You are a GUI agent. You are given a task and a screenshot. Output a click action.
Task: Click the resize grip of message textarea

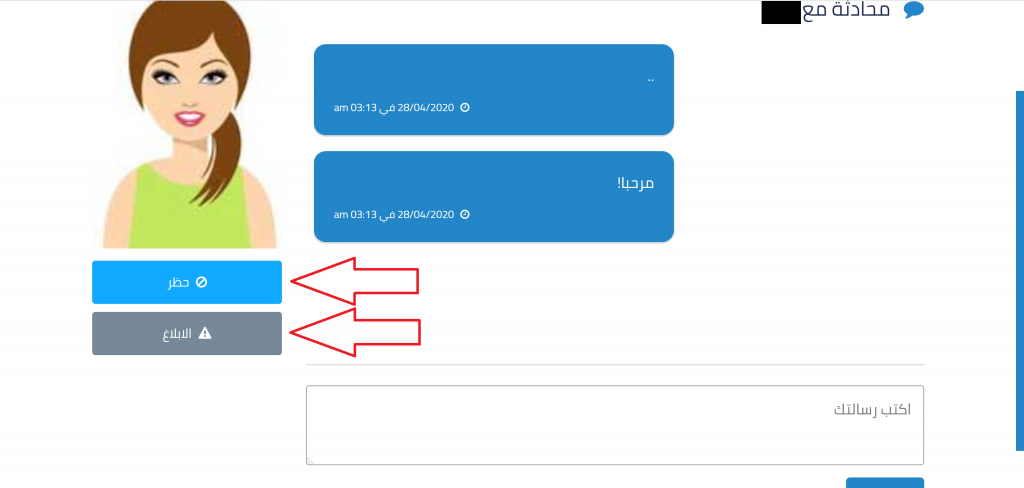point(310,461)
